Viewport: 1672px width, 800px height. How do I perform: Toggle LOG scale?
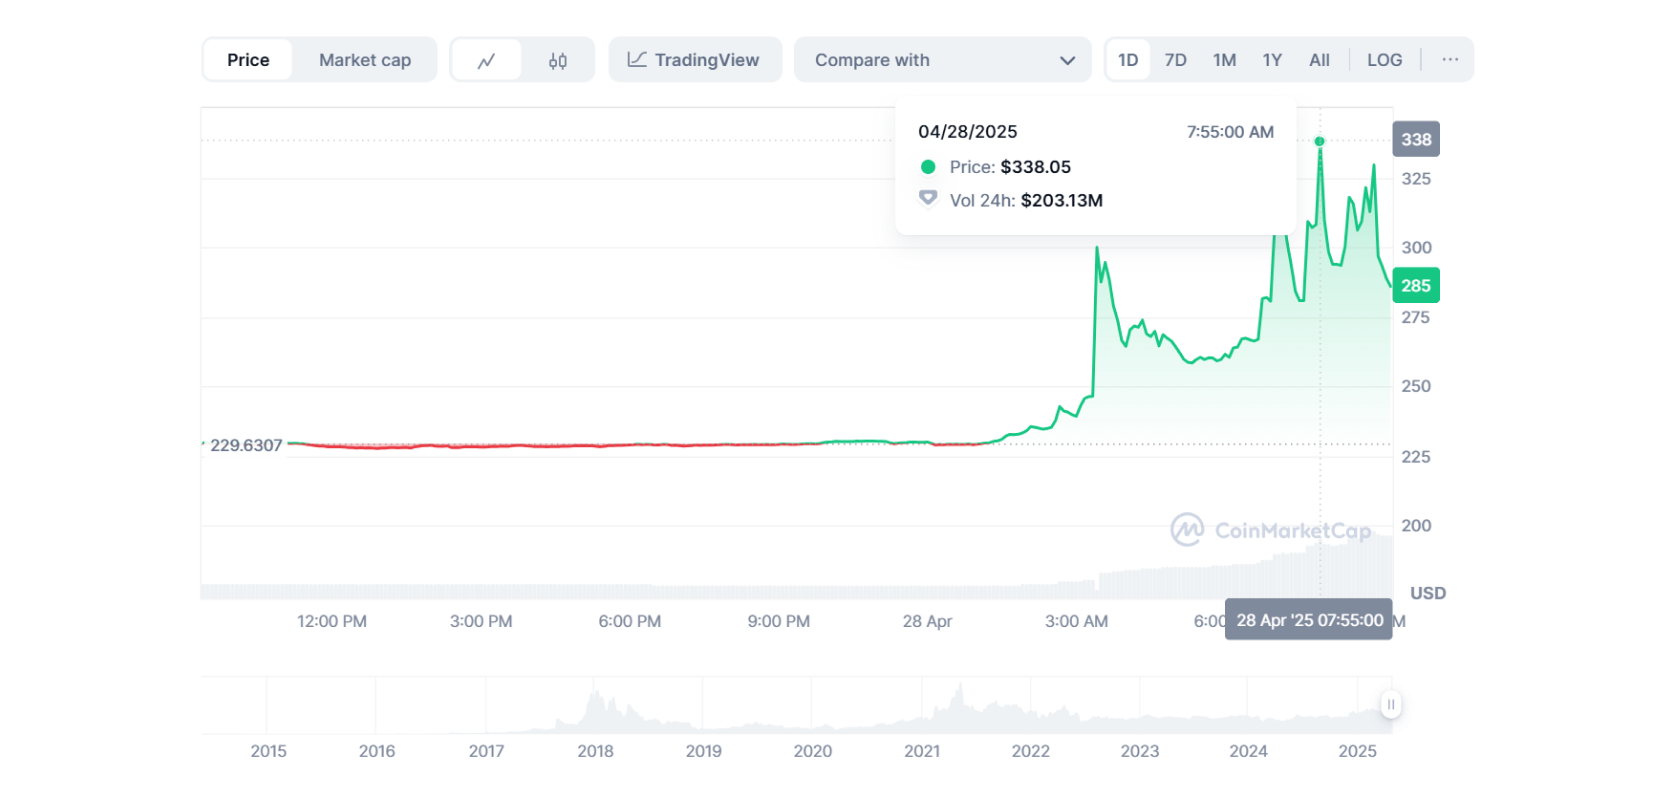pyautogui.click(x=1384, y=60)
